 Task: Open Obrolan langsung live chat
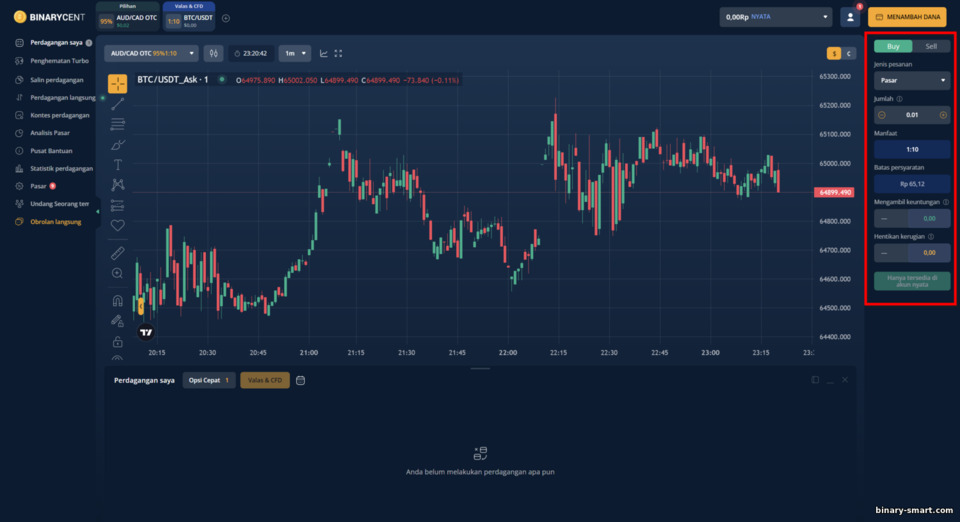coord(55,222)
